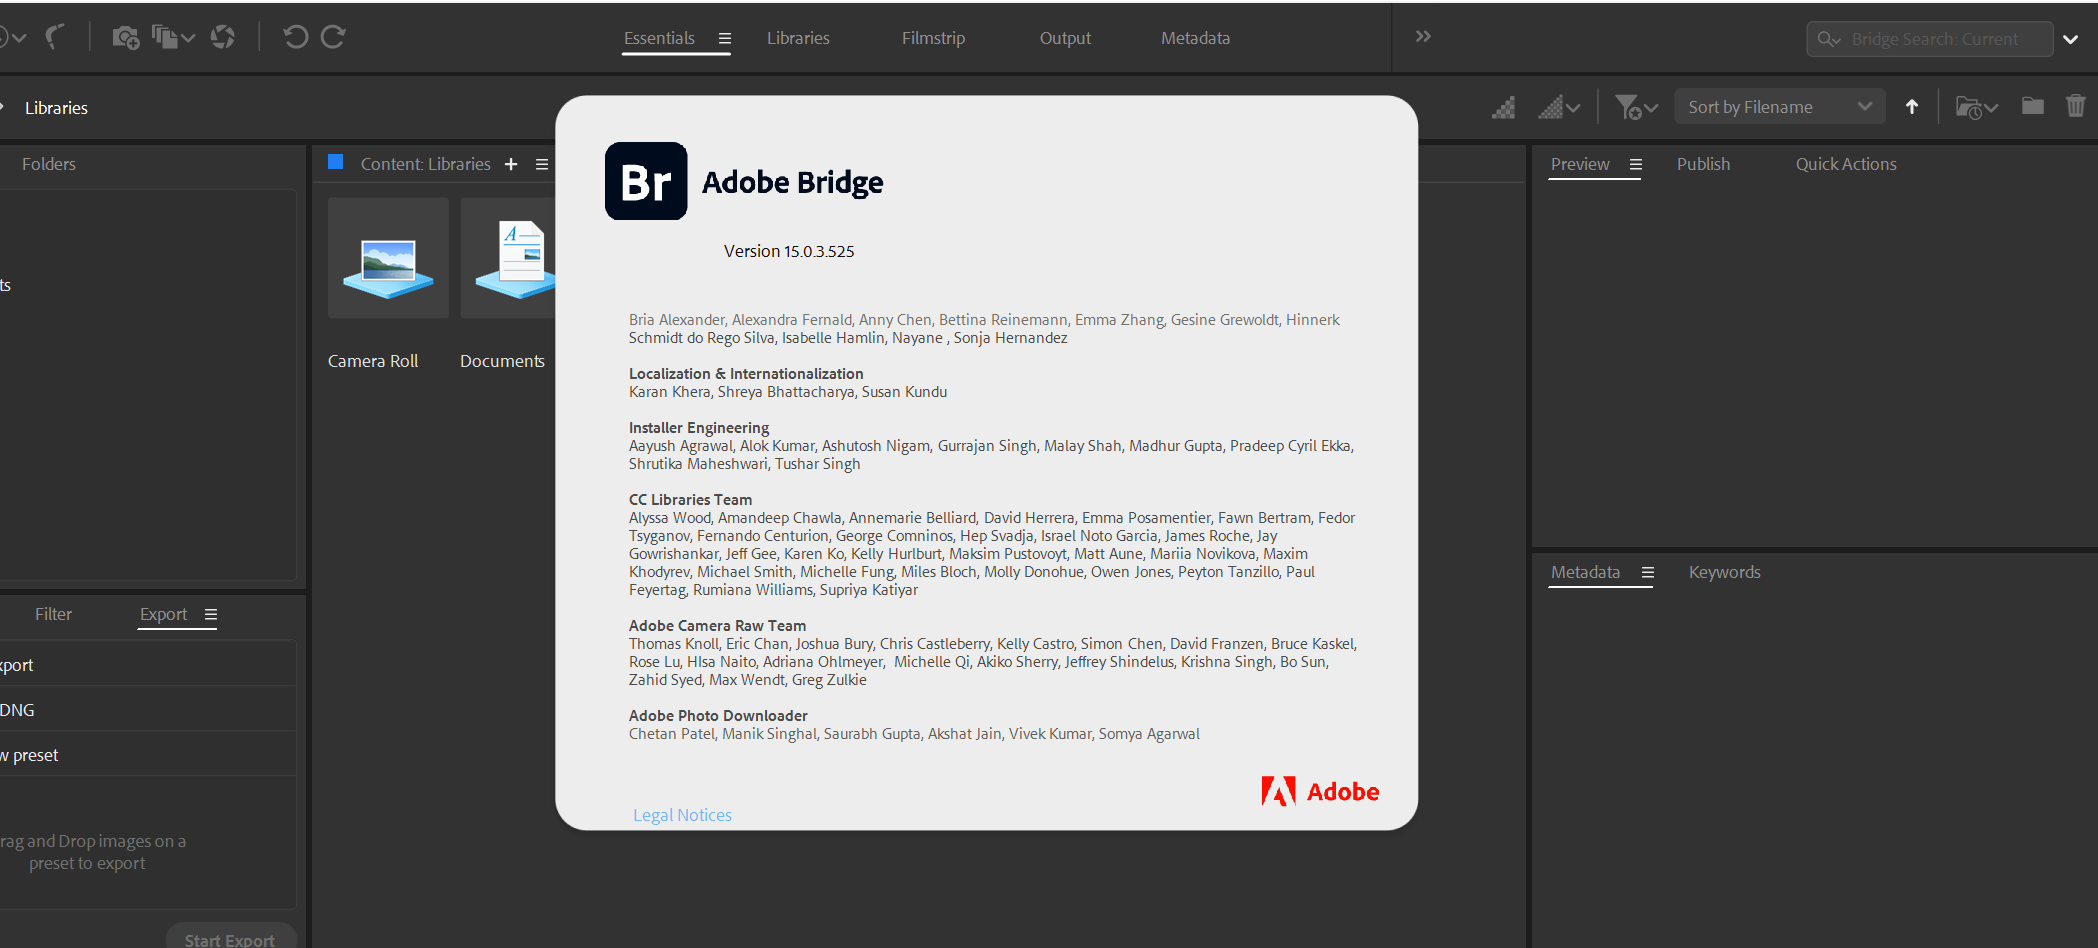The width and height of the screenshot is (2098, 948).
Task: Switch to Libraries workspace
Action: (798, 38)
